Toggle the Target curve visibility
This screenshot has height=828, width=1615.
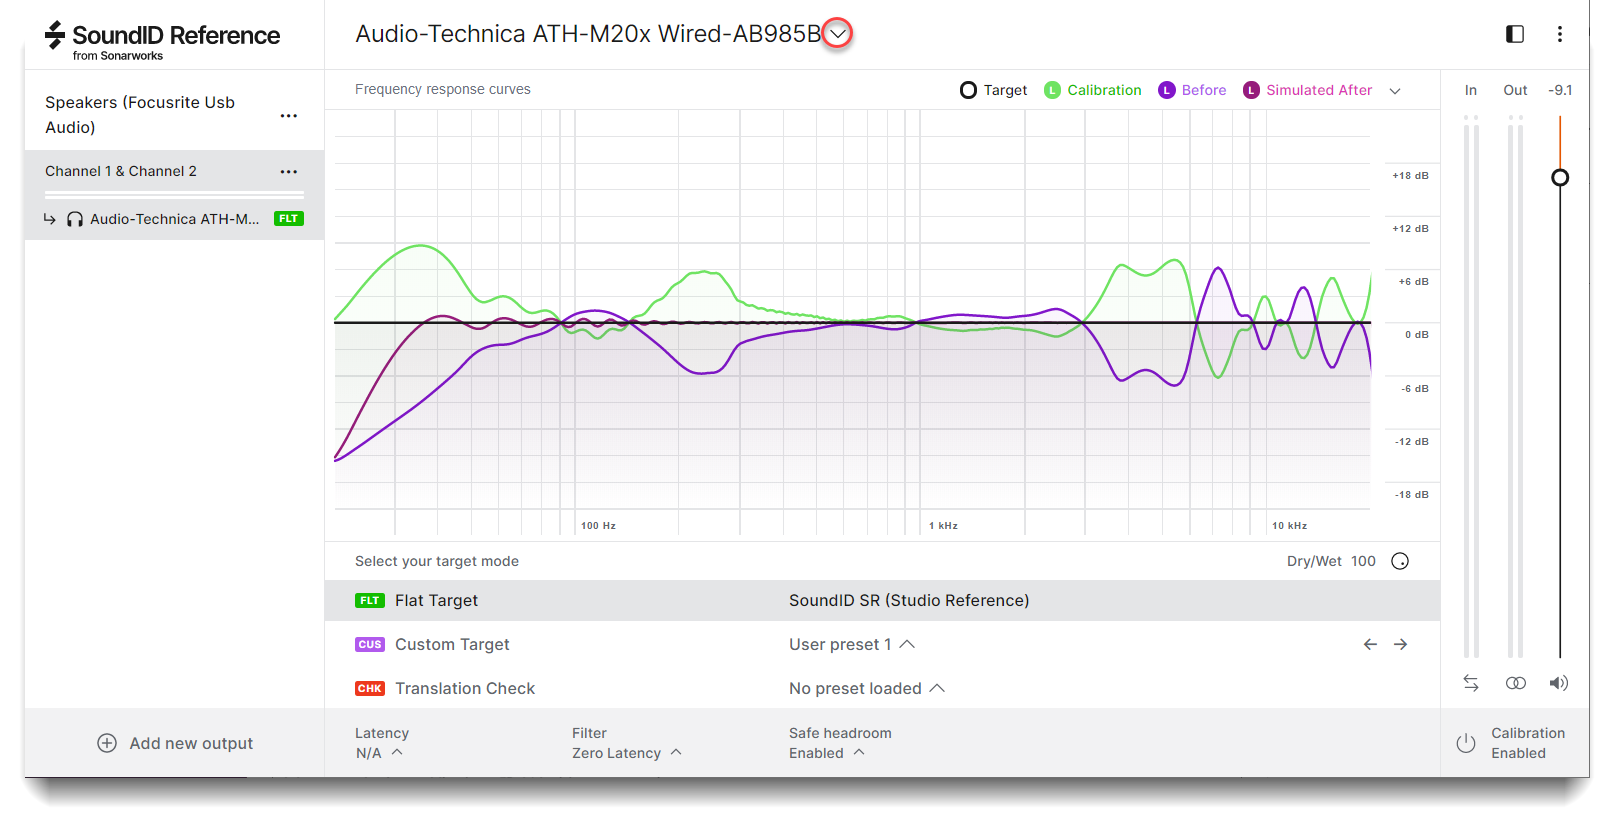993,90
